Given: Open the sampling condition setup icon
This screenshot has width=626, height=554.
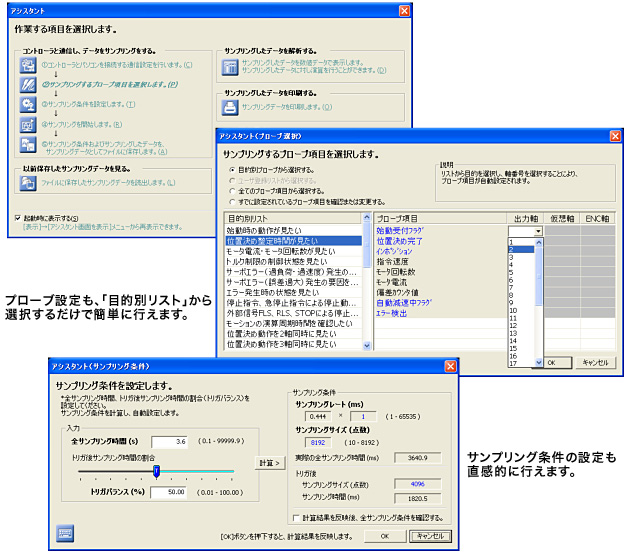Looking at the screenshot, I should [x=28, y=105].
